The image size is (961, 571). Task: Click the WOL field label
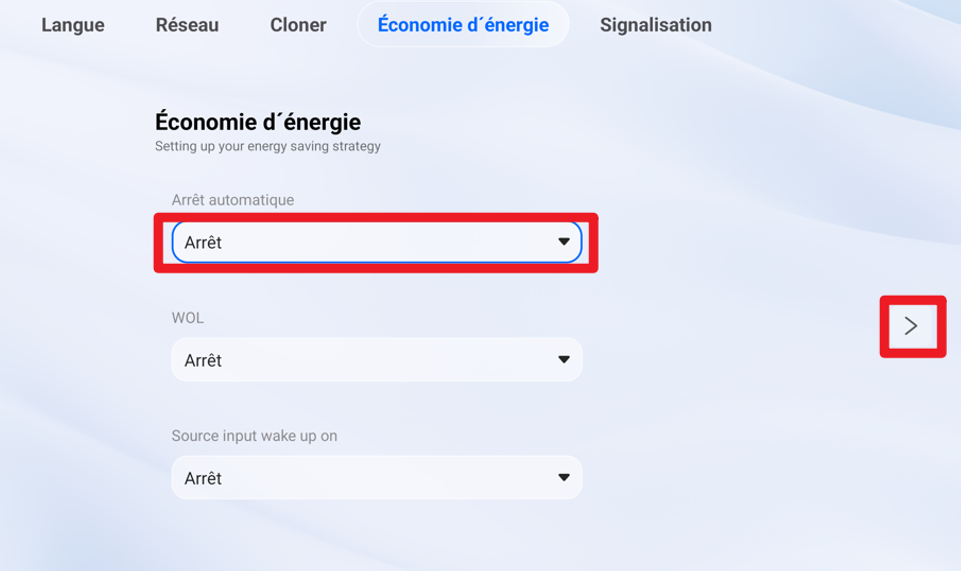pyautogui.click(x=188, y=318)
